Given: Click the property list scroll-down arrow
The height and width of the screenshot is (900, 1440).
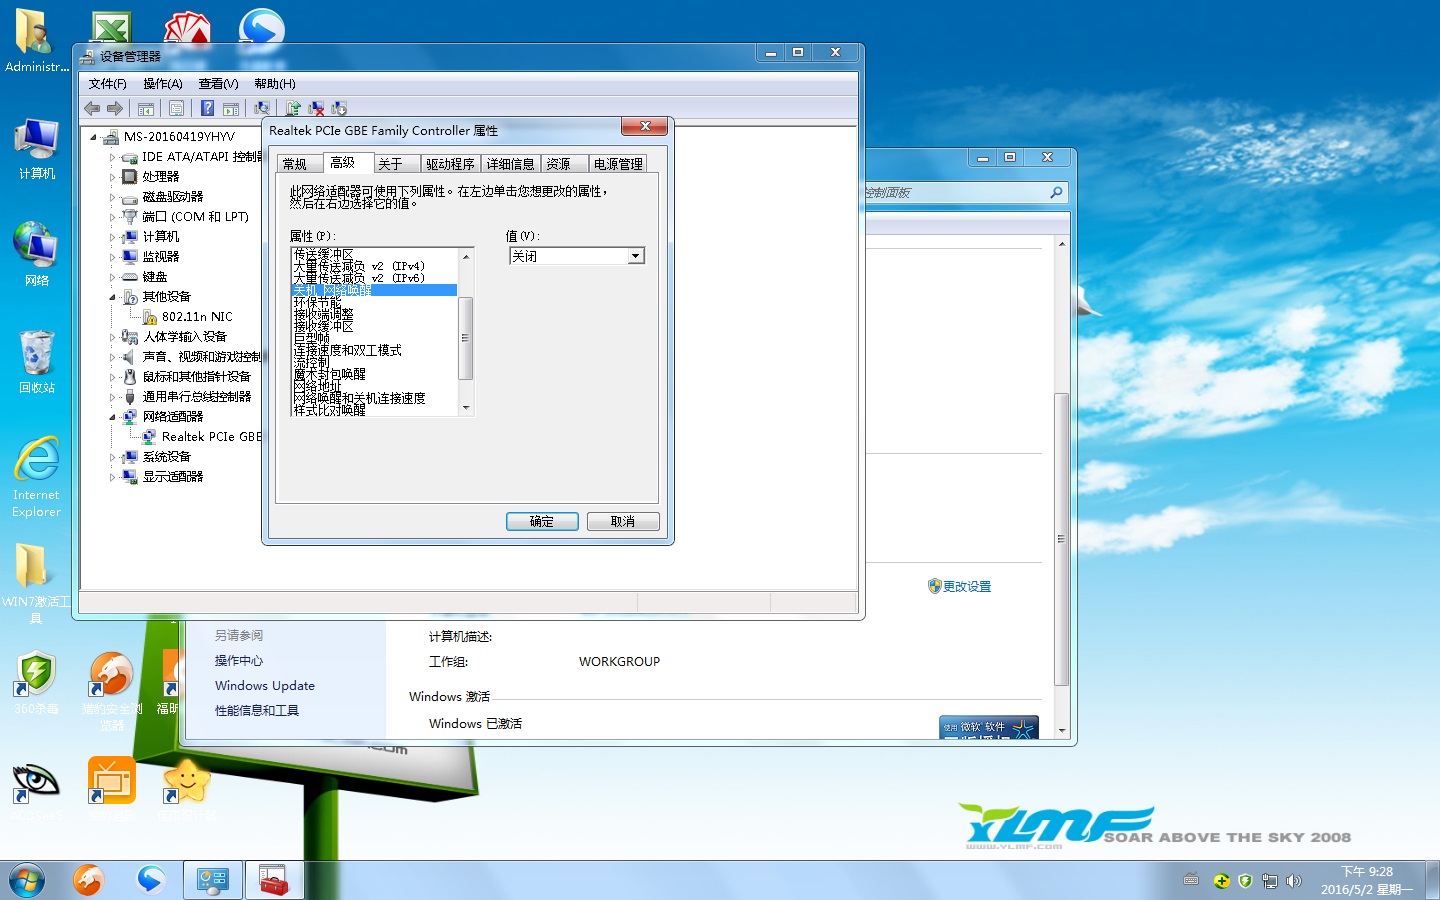Looking at the screenshot, I should tap(465, 408).
